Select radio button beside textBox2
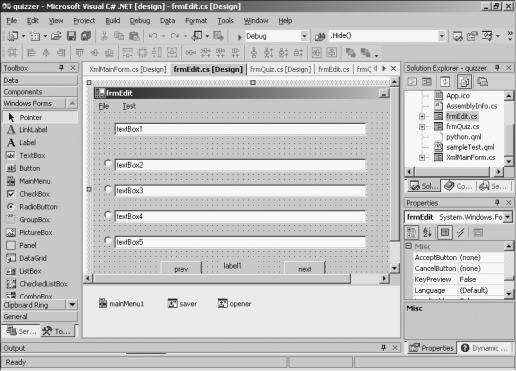Screen dimensions: 516x371 [107, 163]
